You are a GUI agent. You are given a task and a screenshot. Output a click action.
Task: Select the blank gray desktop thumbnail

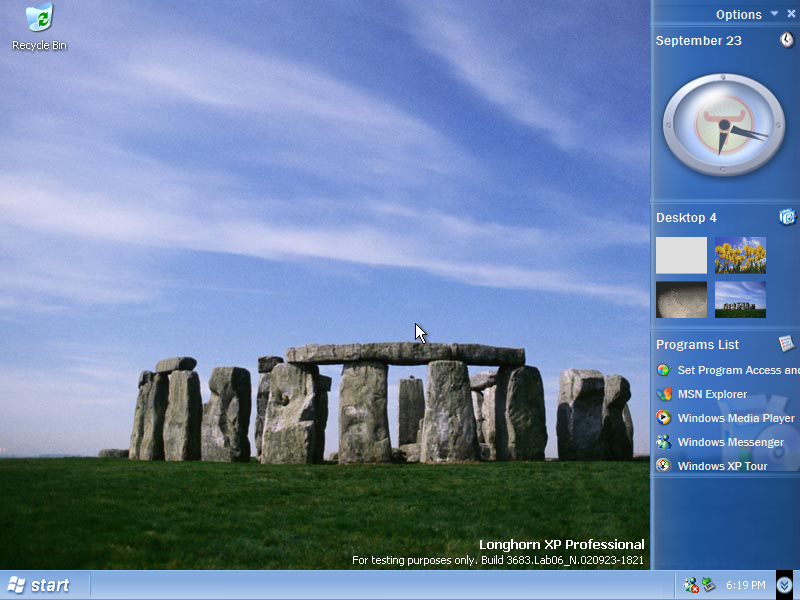pos(681,255)
